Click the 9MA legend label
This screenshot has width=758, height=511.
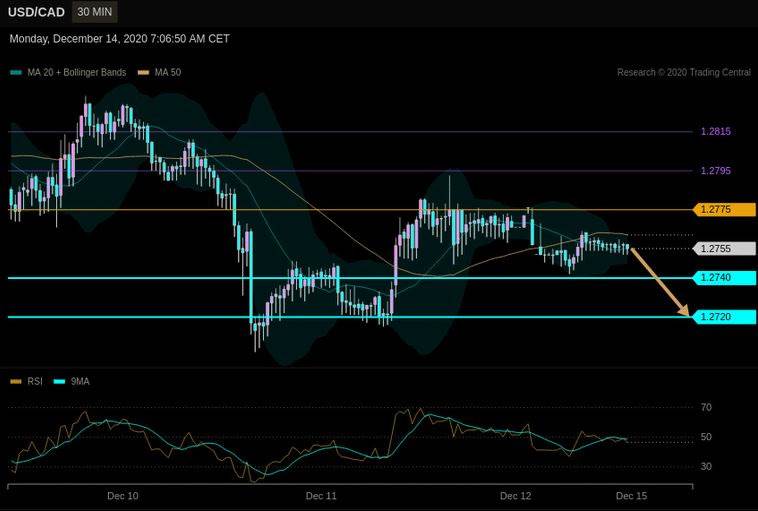coord(80,381)
